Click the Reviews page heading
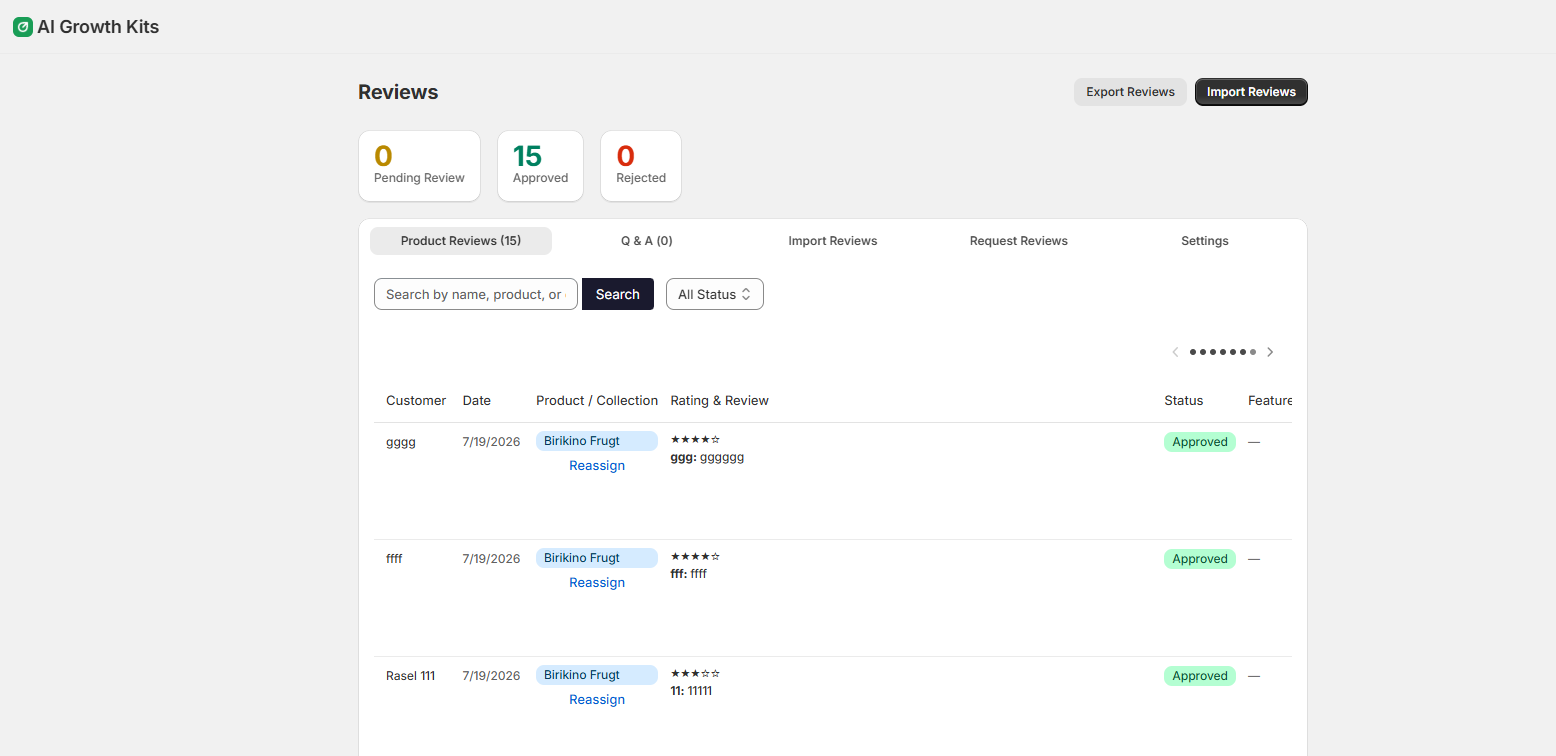Screen dimensions: 1556x756 (398, 92)
